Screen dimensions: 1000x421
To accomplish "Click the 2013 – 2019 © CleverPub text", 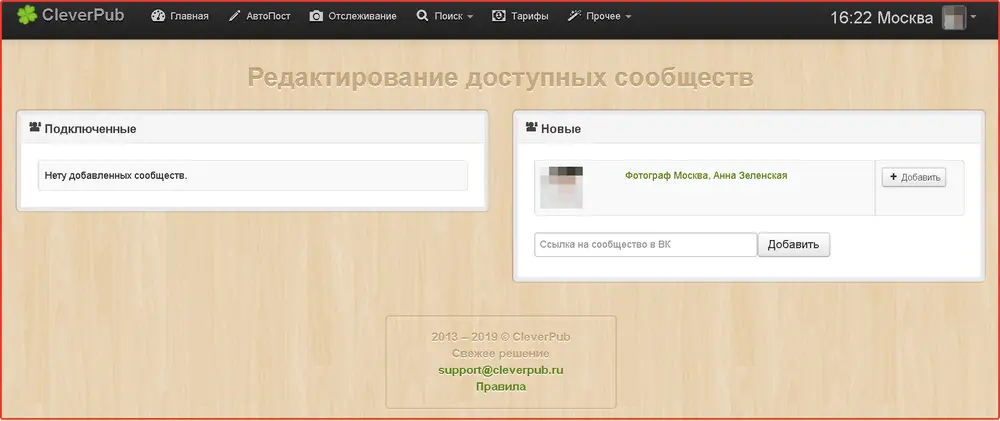I will [501, 337].
